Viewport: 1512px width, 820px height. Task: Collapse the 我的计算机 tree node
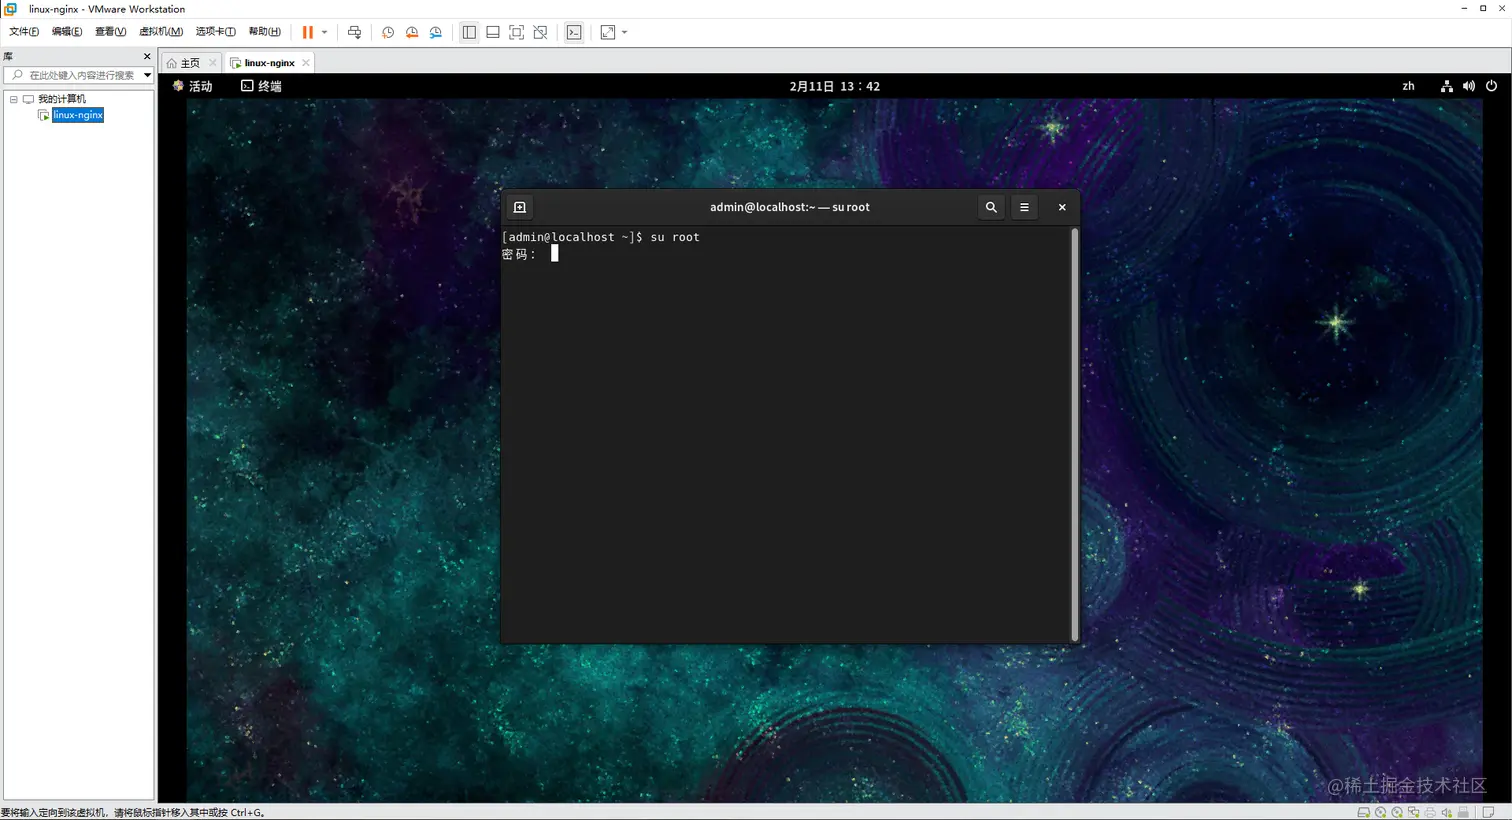[14, 99]
